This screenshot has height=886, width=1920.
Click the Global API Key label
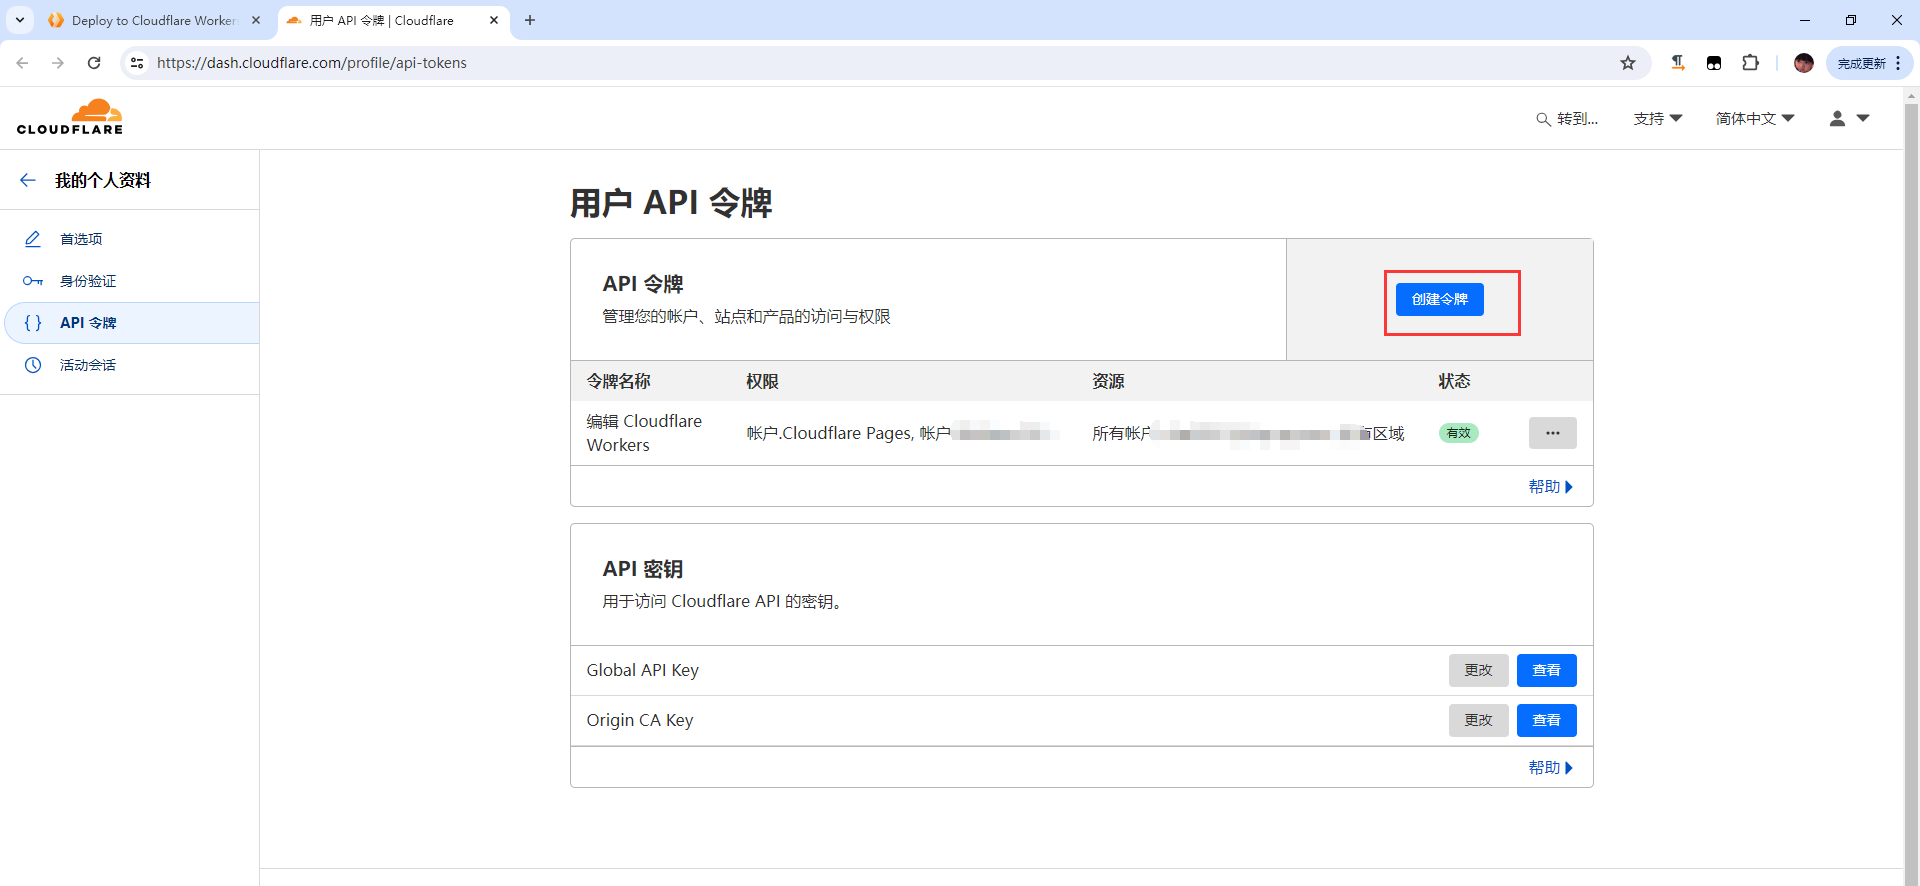[642, 671]
